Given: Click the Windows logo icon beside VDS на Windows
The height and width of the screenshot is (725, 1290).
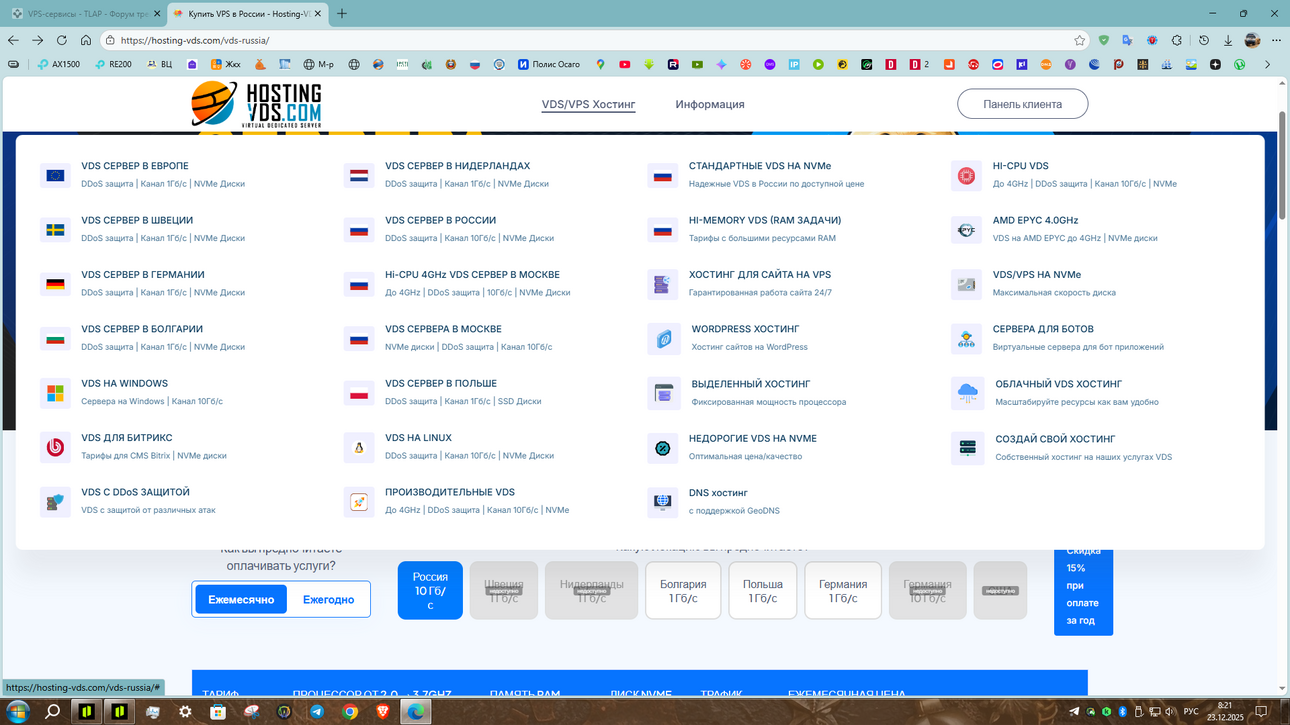Looking at the screenshot, I should click(55, 393).
